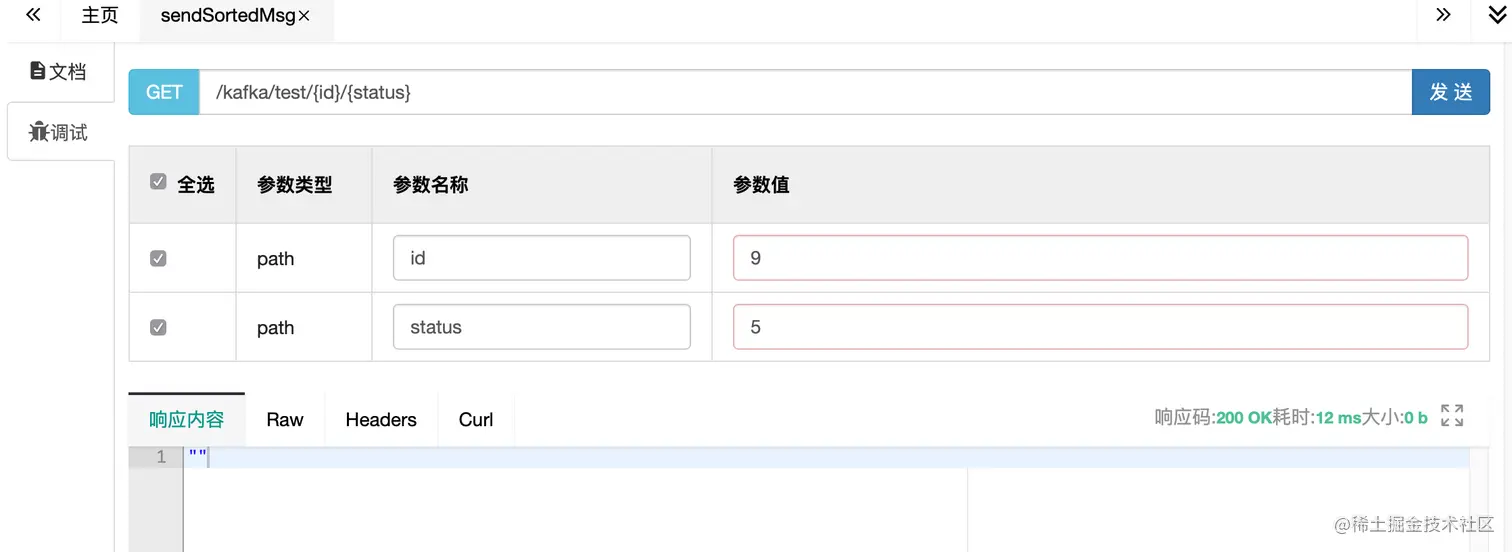Expand the double chevron down menu
1512x552 pixels.
coord(1497,15)
